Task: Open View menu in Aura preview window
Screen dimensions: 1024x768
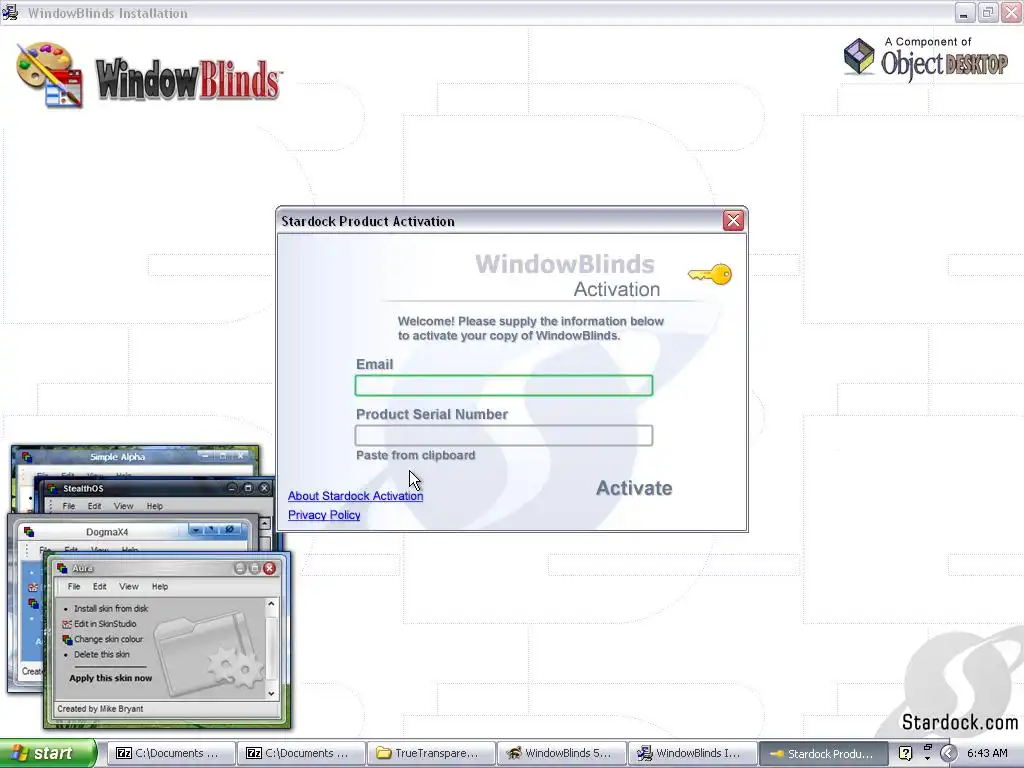Action: [129, 586]
